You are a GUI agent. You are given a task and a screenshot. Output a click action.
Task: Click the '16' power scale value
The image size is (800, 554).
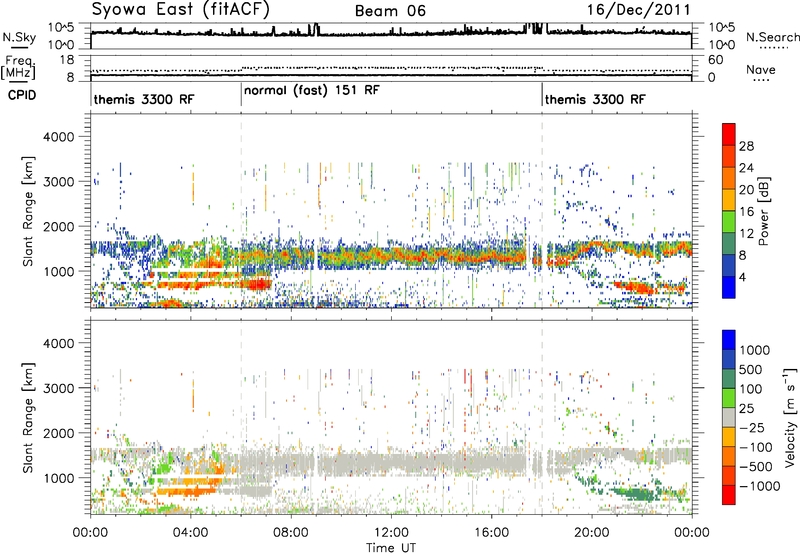tap(746, 211)
